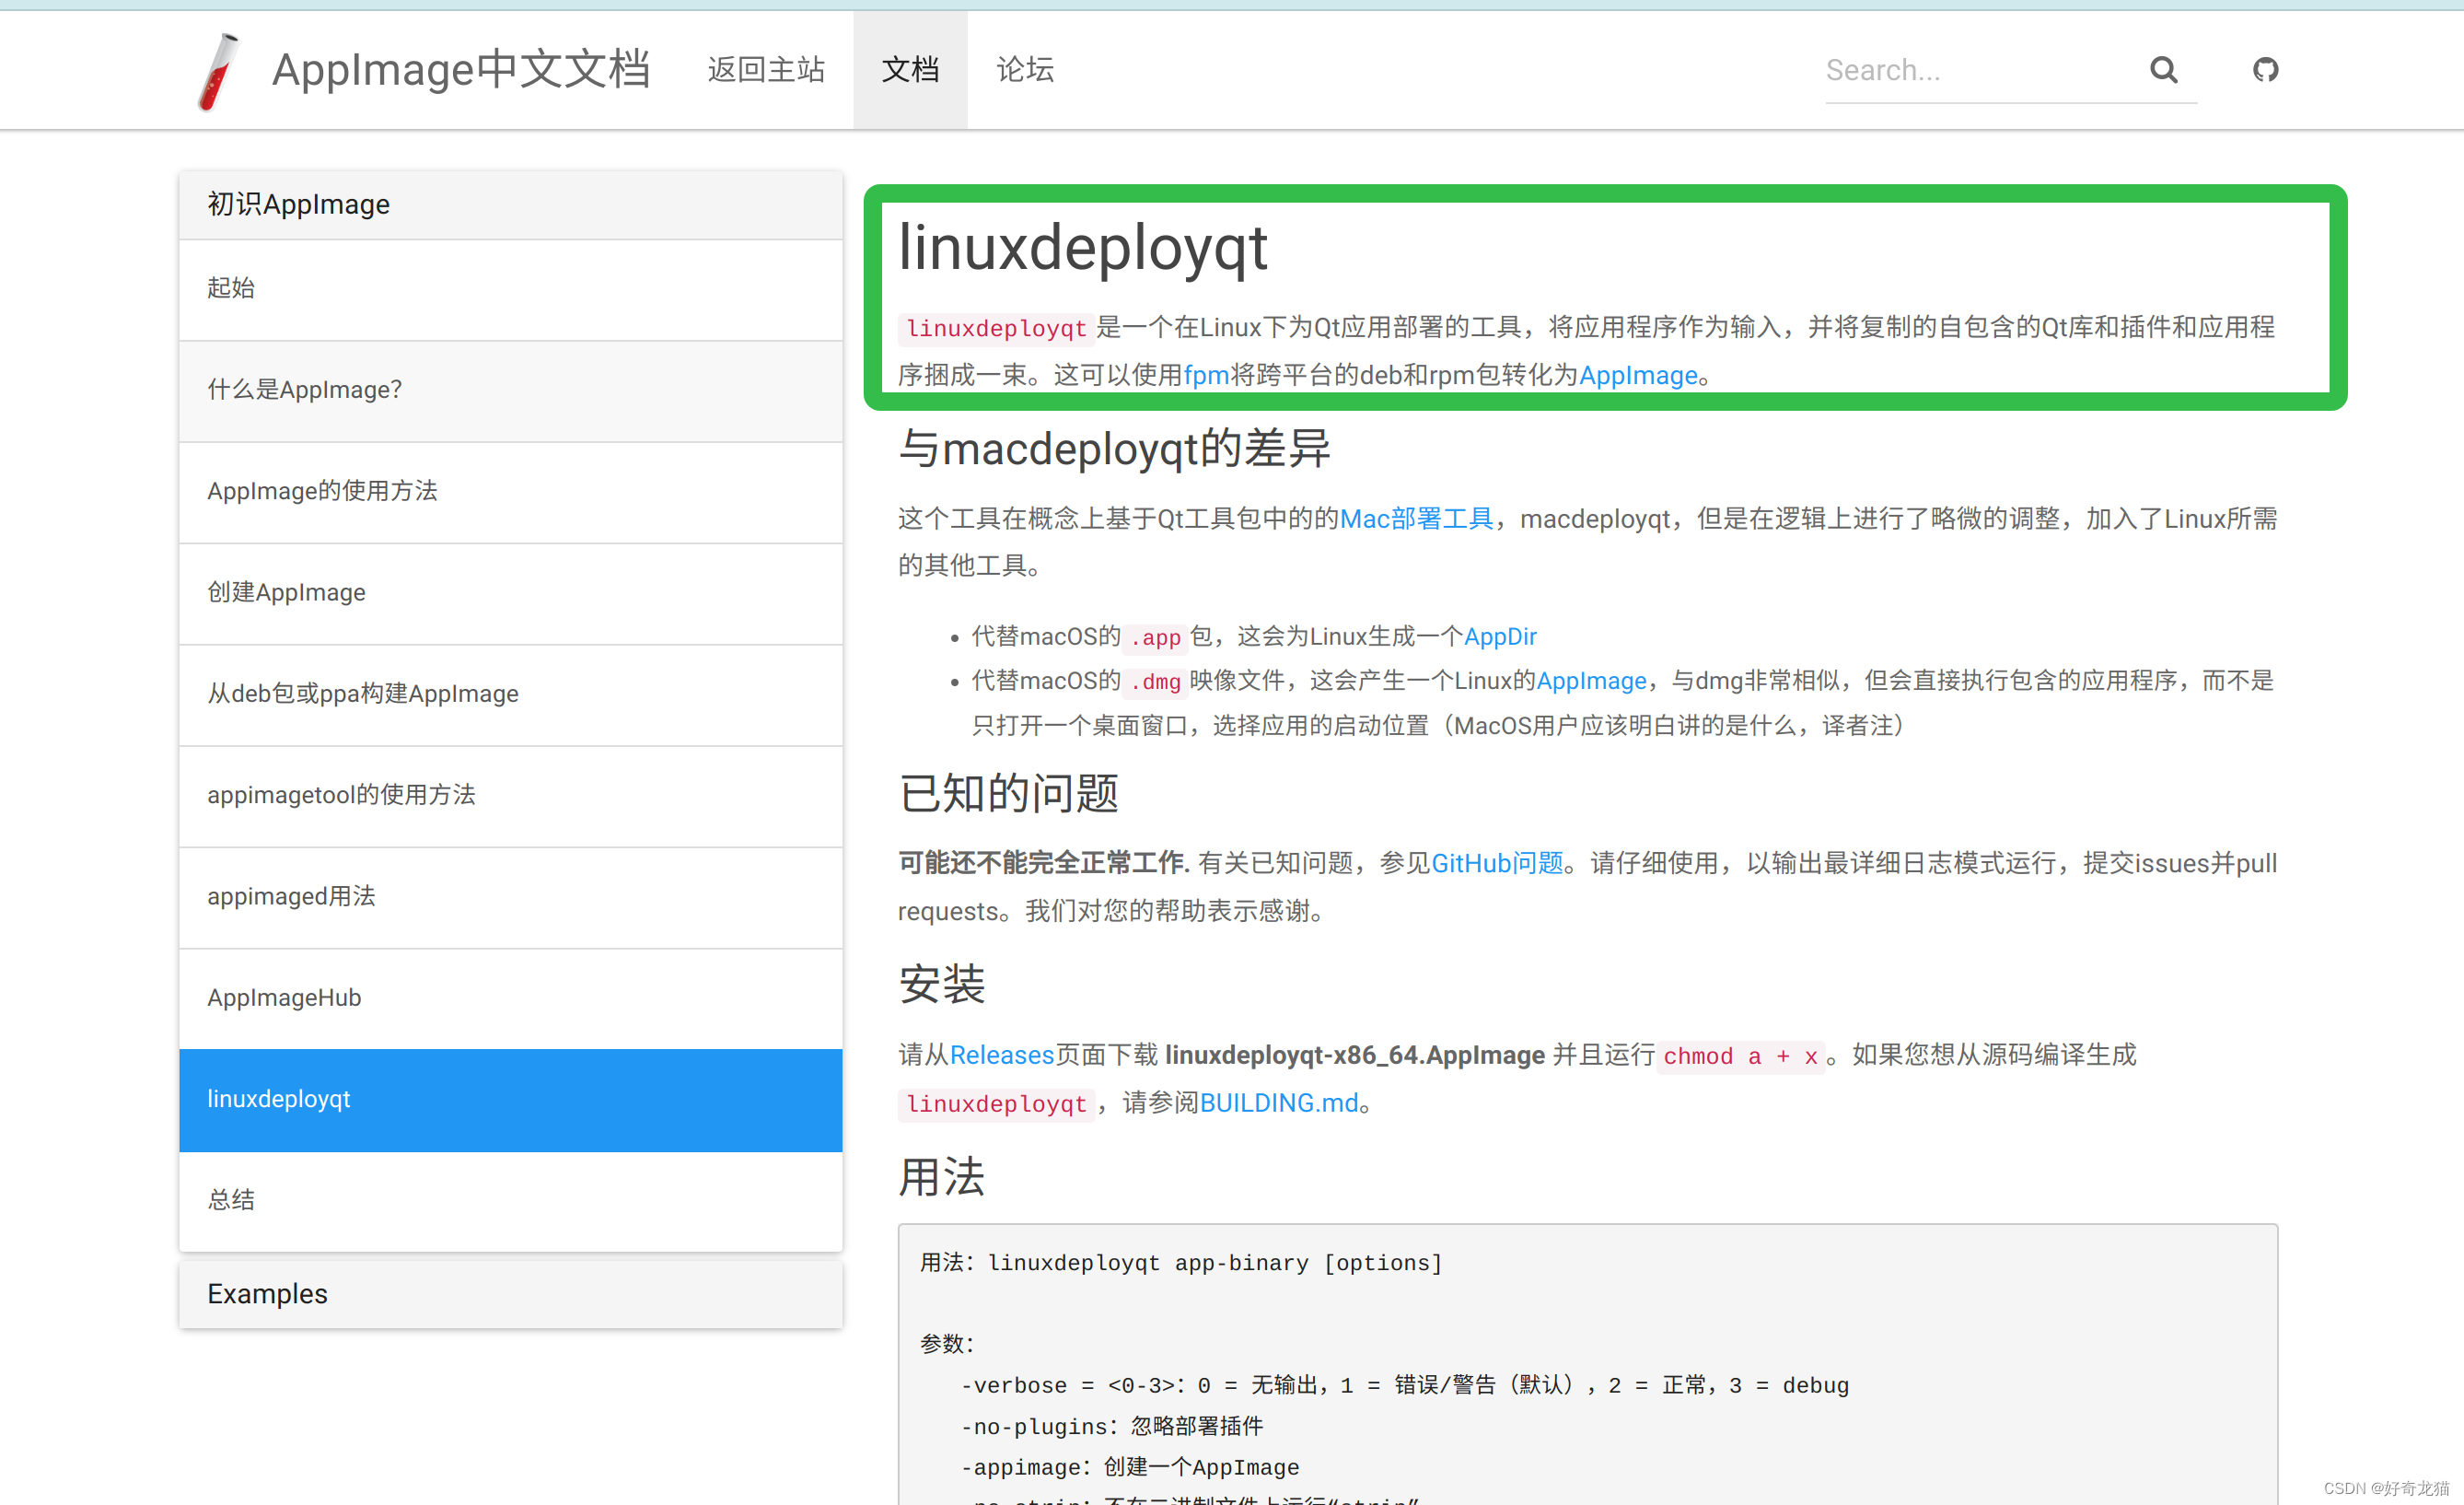The image size is (2464, 1505).
Task: Click the '.dmg' inline code
Action: click(x=1155, y=682)
